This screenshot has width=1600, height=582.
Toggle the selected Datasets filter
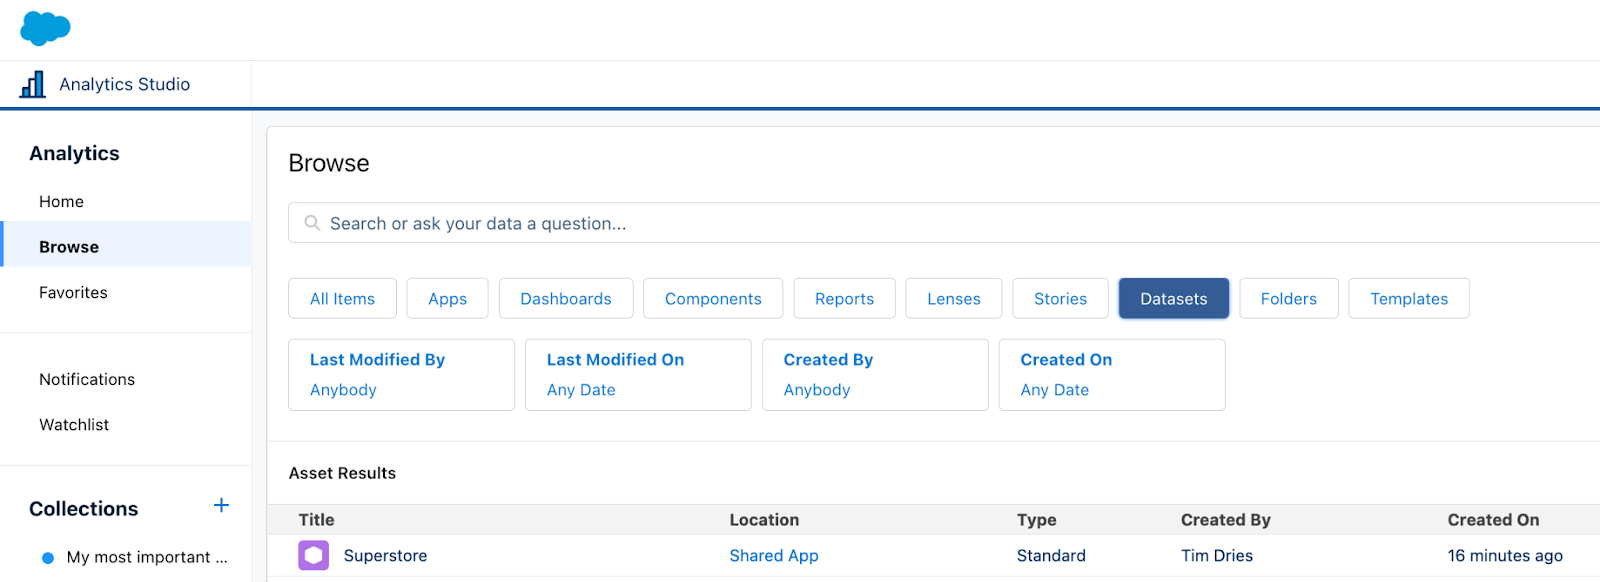click(x=1174, y=298)
